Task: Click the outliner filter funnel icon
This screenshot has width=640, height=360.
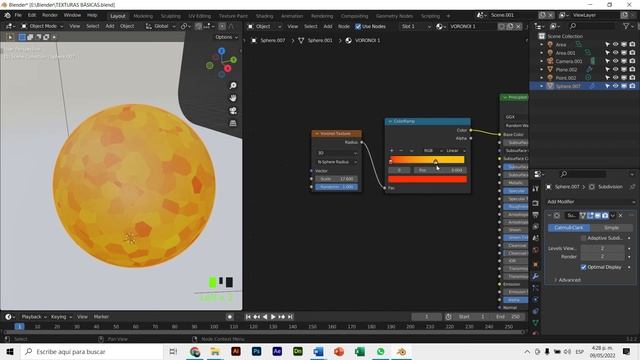Action: (626, 26)
